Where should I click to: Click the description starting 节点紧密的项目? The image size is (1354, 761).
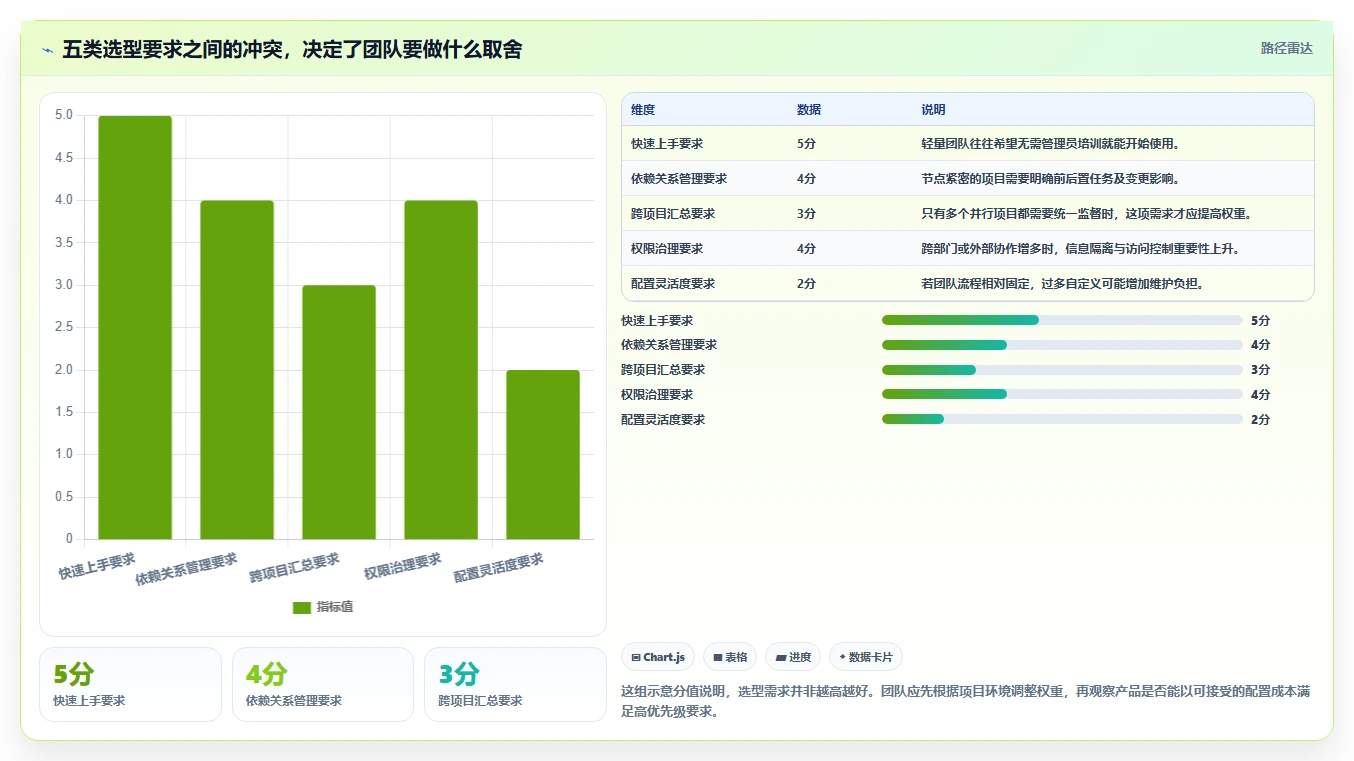click(1052, 179)
